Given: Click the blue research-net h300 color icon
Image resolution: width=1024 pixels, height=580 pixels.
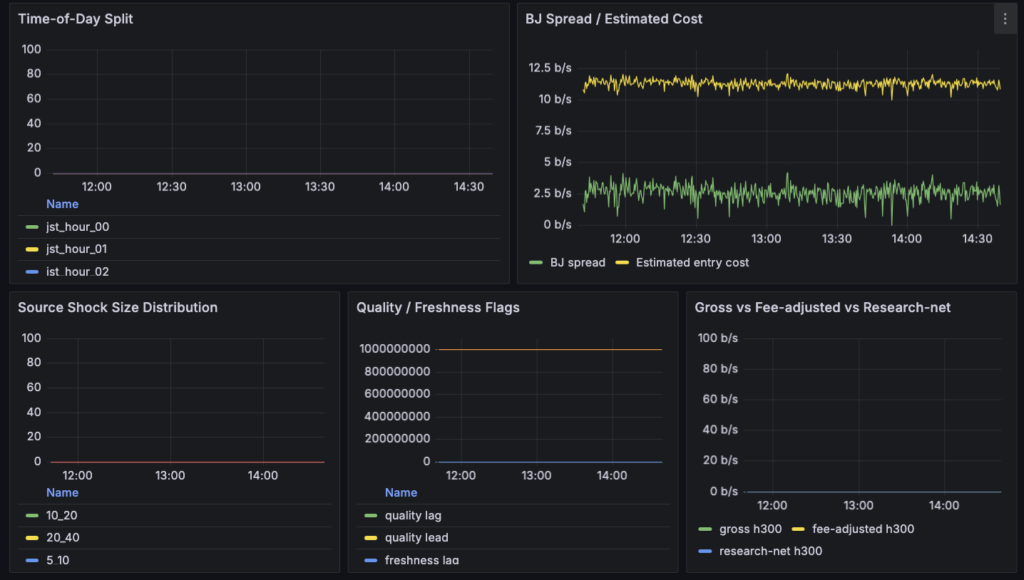Looking at the screenshot, I should click(705, 550).
